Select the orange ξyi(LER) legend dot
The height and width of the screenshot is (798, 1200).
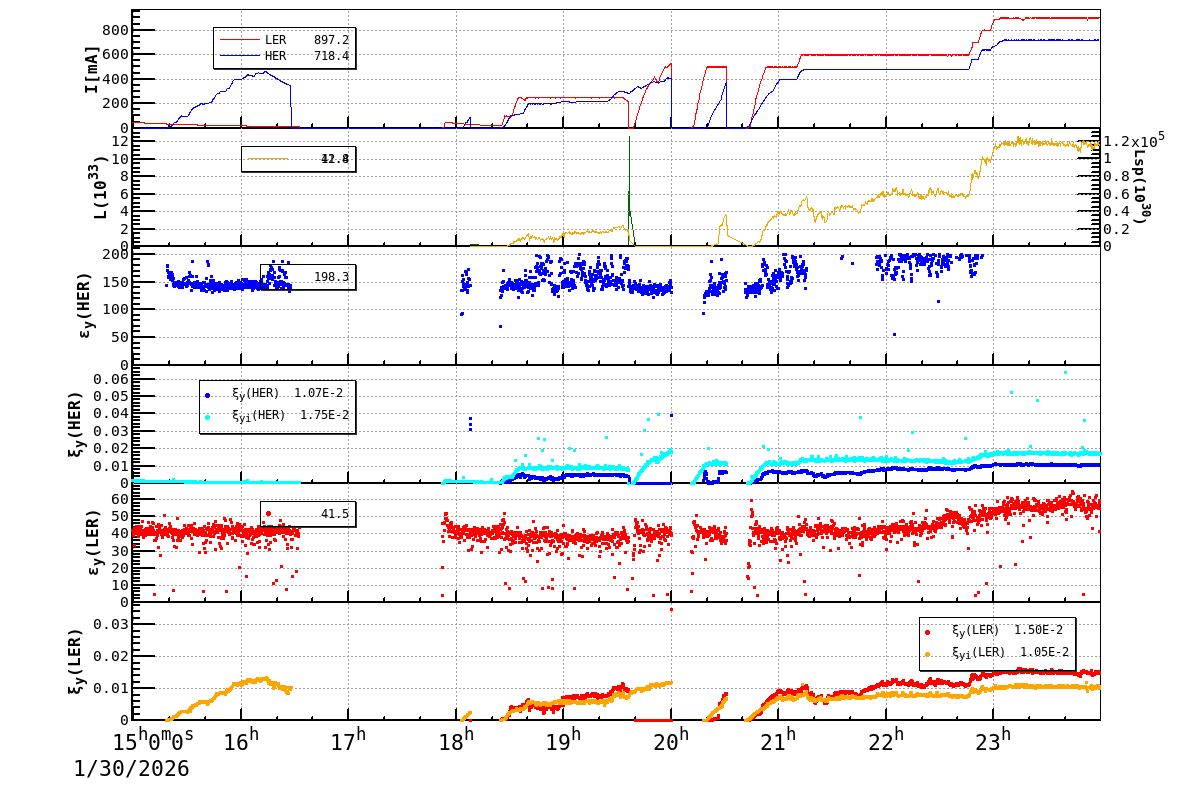click(x=927, y=655)
